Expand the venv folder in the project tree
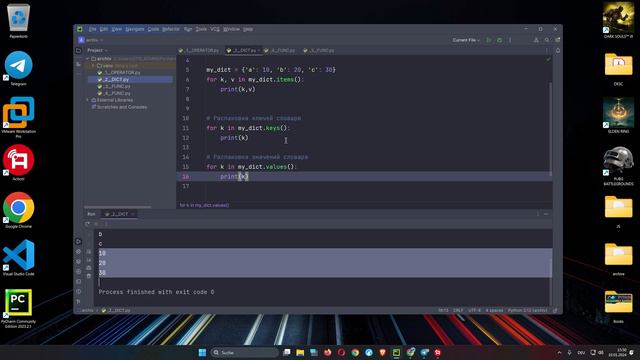The image size is (640, 360). 93,65
